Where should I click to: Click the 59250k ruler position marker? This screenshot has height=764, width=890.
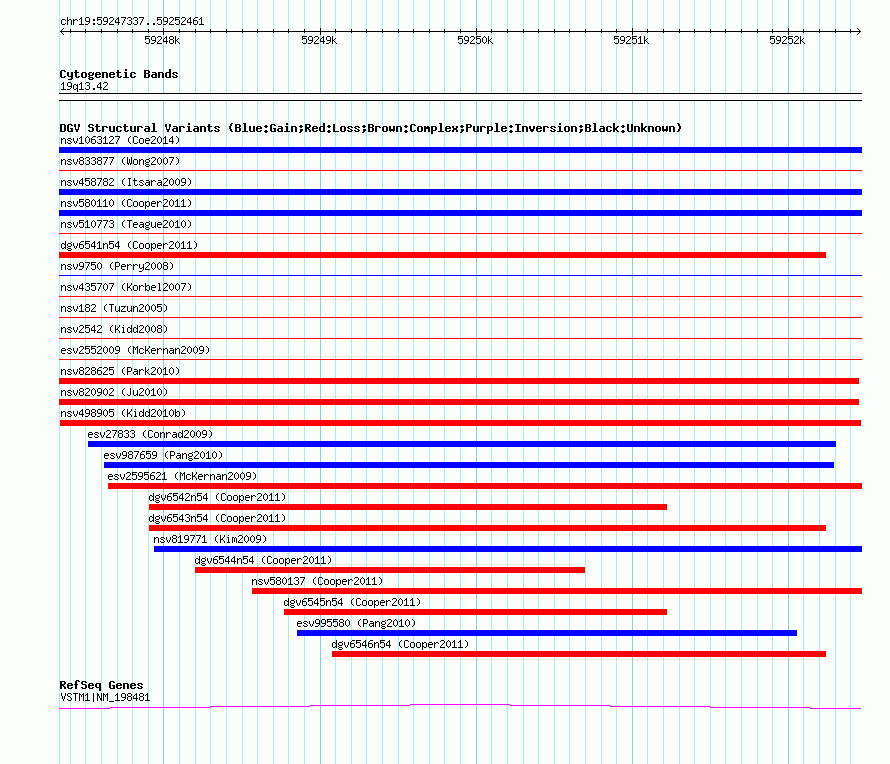click(x=475, y=40)
